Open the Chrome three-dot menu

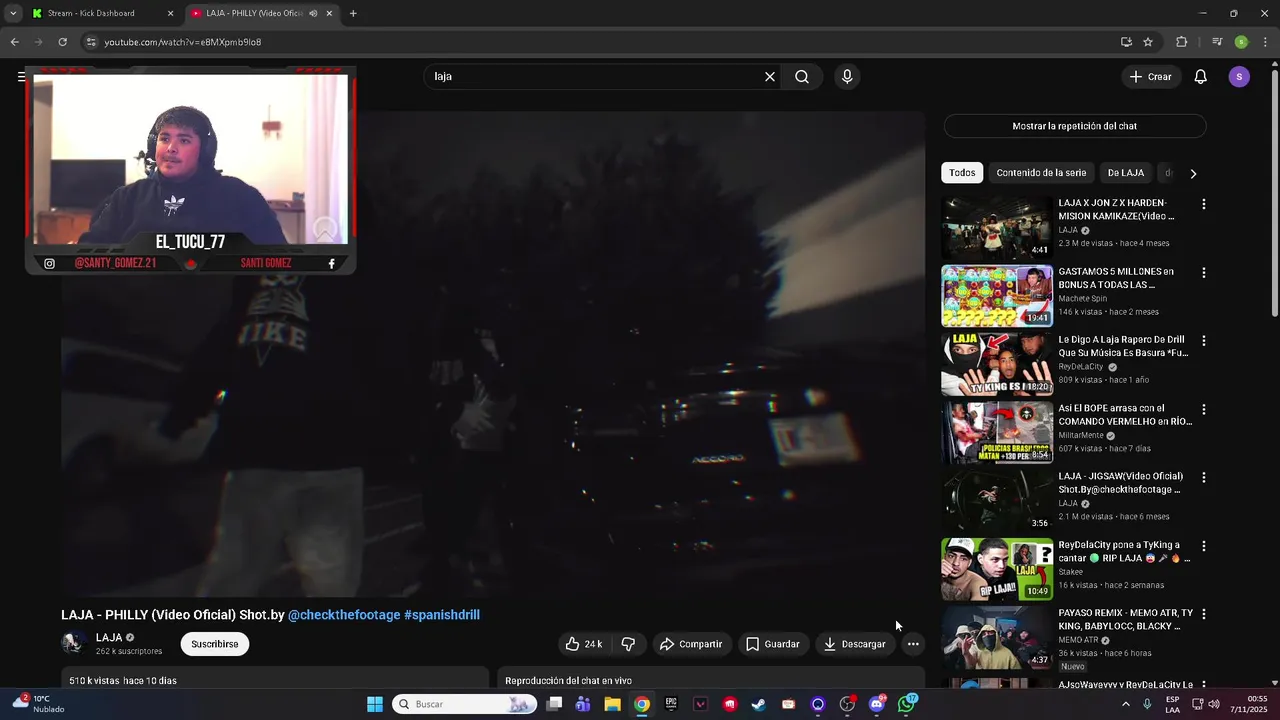click(x=1264, y=42)
